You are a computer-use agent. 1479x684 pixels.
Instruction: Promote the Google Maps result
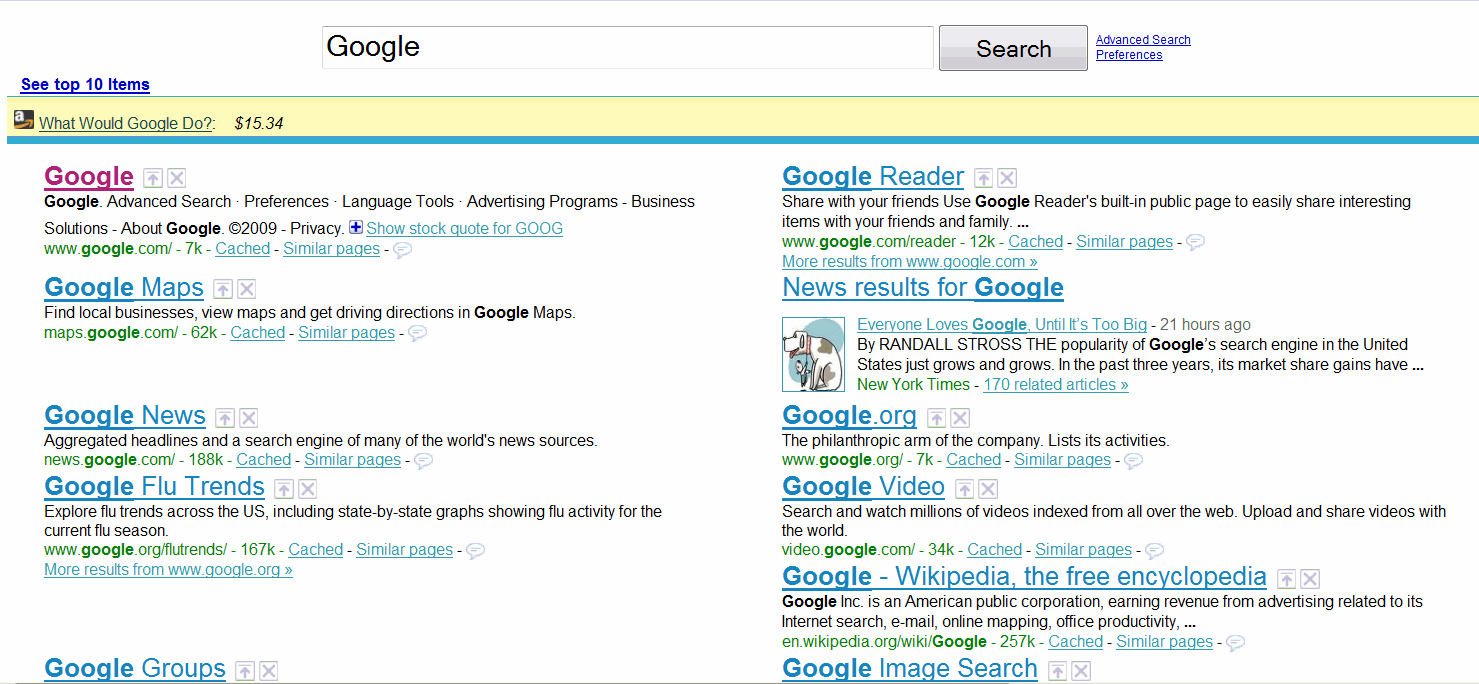[x=223, y=289]
